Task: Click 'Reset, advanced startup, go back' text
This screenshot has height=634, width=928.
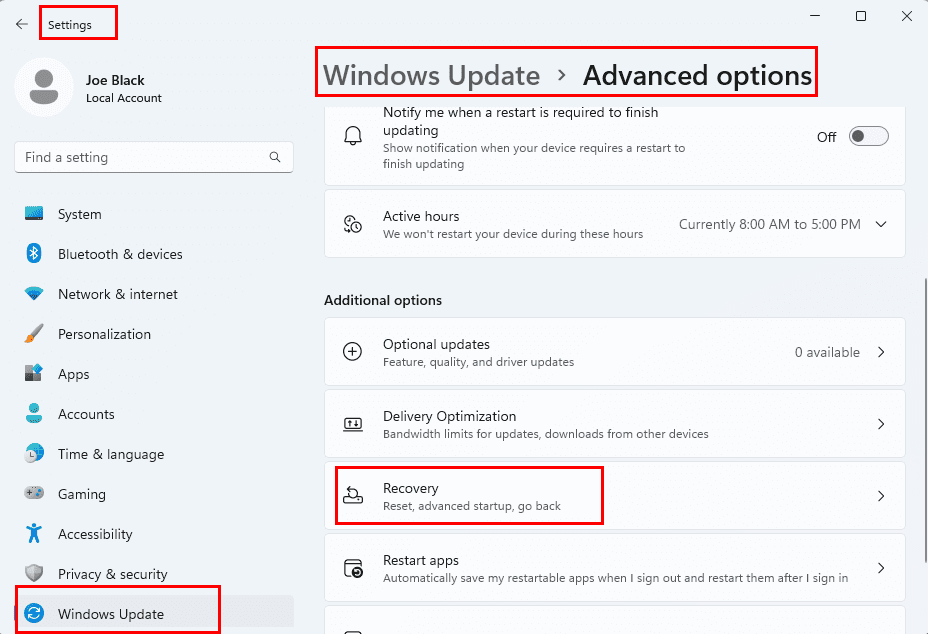Action: pyautogui.click(x=472, y=506)
